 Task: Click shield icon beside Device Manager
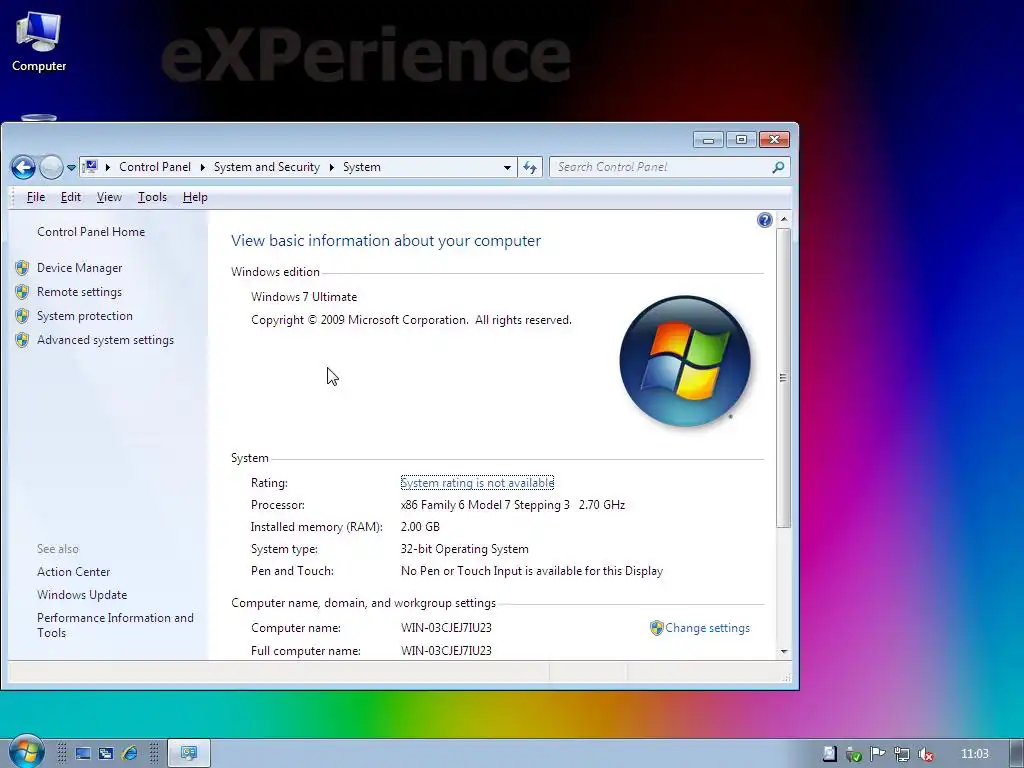pyautogui.click(x=22, y=268)
